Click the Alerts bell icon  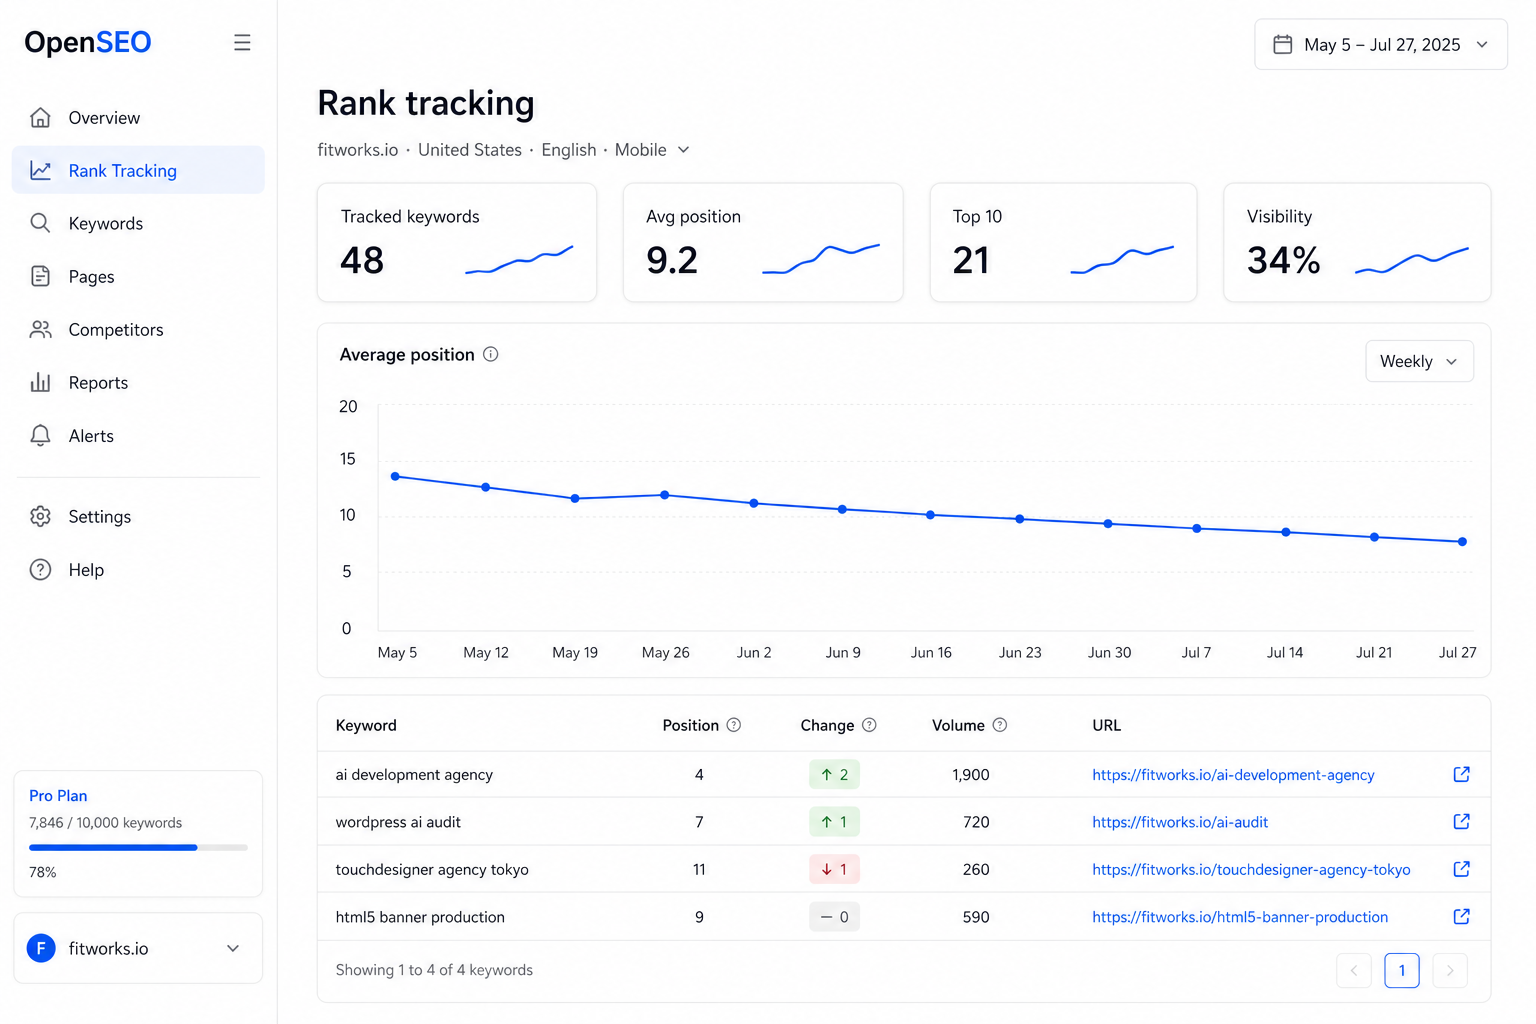coord(40,435)
